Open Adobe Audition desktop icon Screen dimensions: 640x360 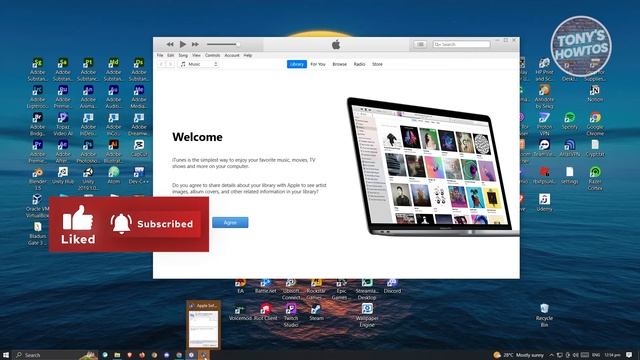[113, 96]
